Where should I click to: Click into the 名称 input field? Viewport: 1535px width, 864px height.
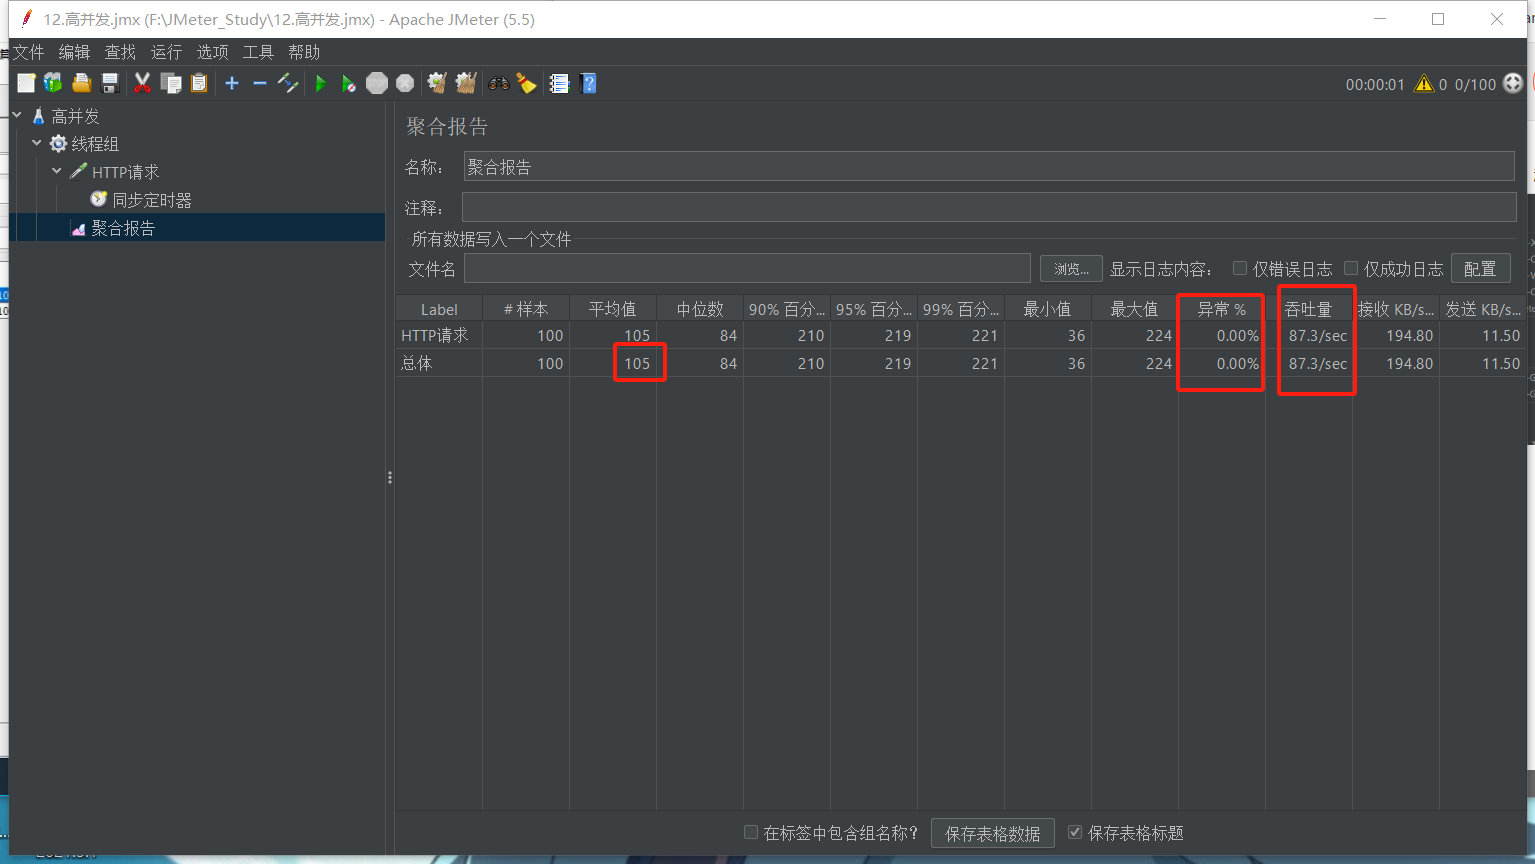click(x=989, y=166)
